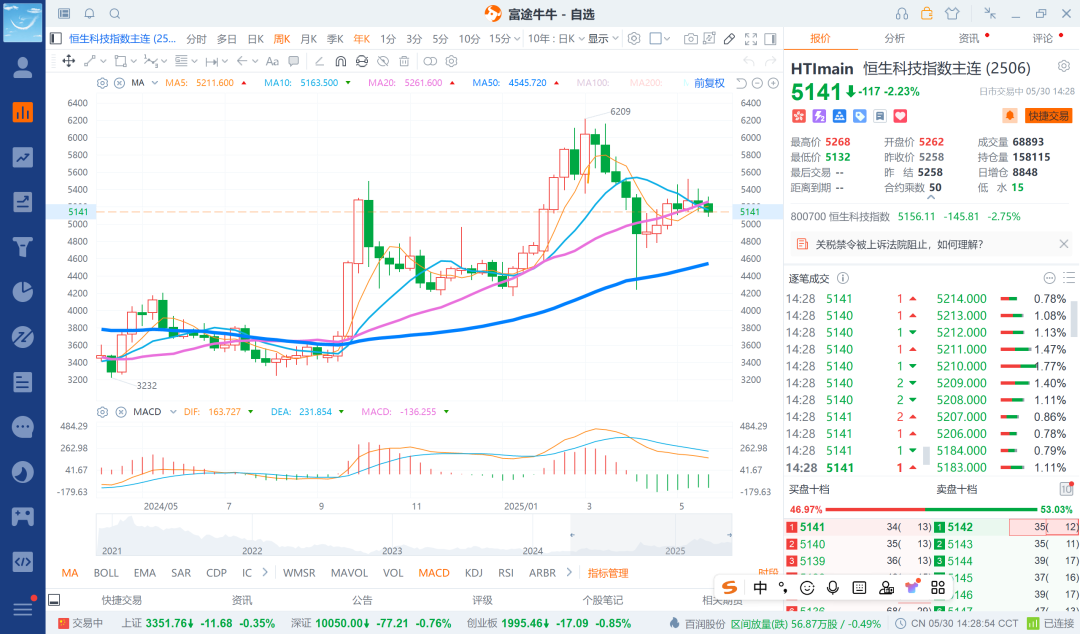Image resolution: width=1080 pixels, height=634 pixels.
Task: Toggle the EMA indicator
Action: (145, 573)
